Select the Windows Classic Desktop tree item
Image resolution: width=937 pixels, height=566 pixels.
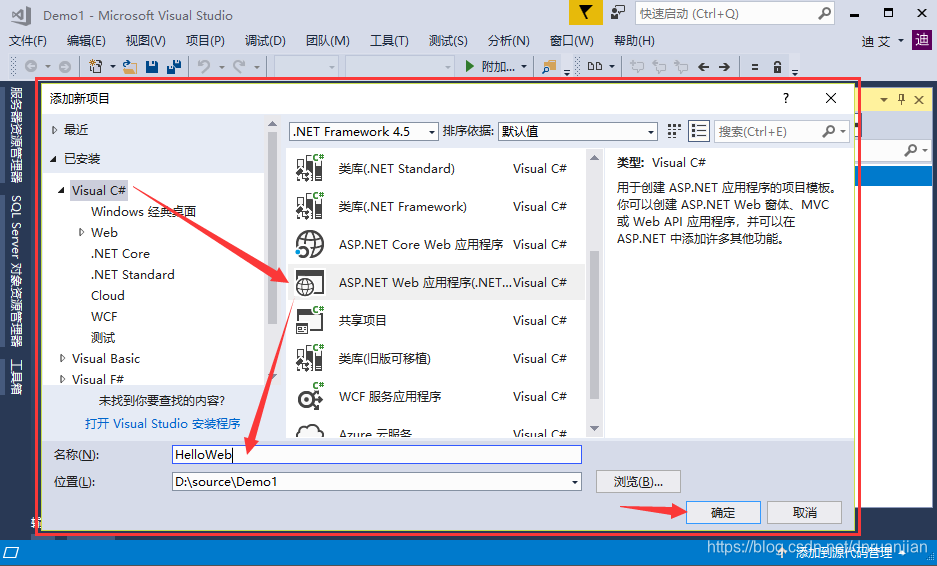click(x=143, y=212)
